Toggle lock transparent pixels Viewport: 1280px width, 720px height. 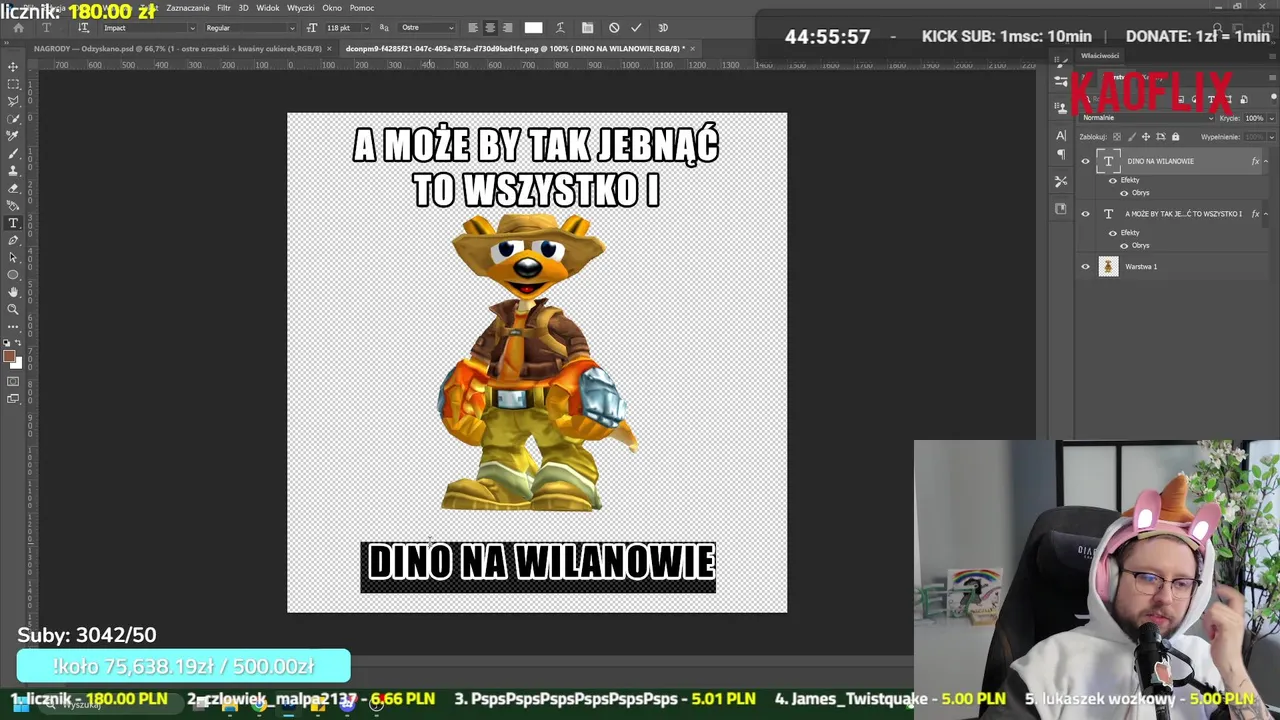pyautogui.click(x=1117, y=137)
